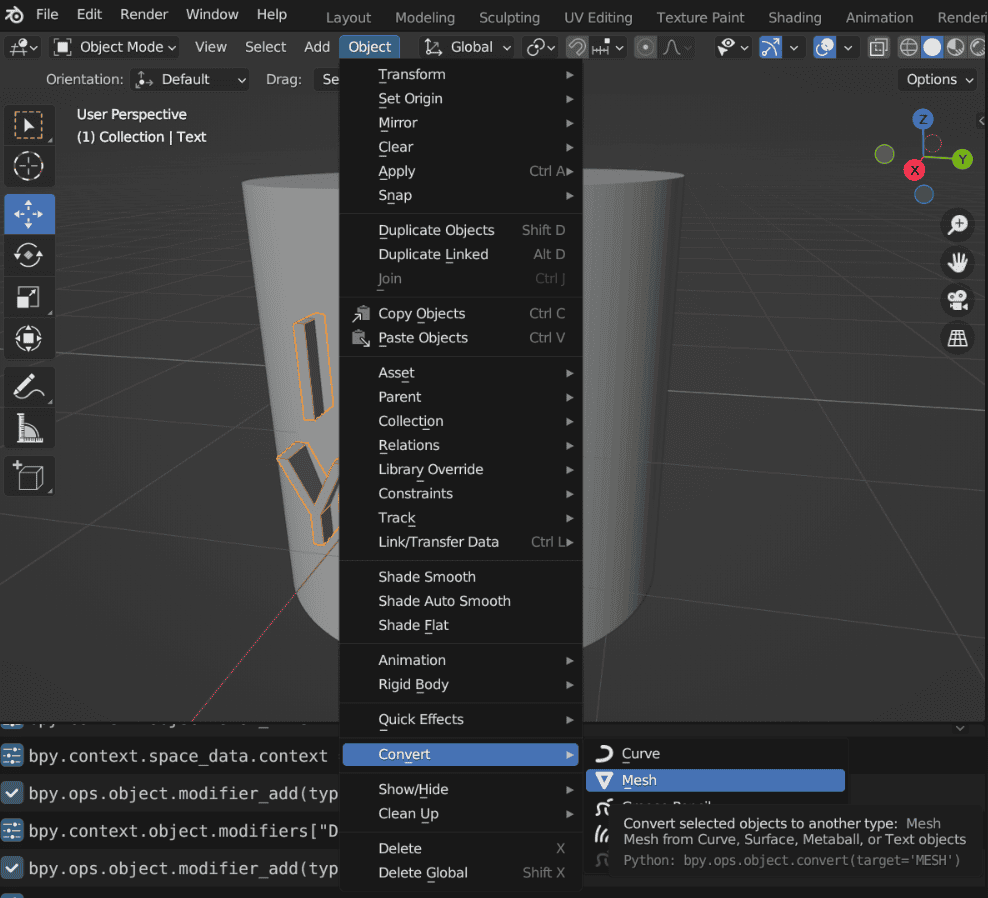988x898 pixels.
Task: Open Object Mode dropdown
Action: 115,47
